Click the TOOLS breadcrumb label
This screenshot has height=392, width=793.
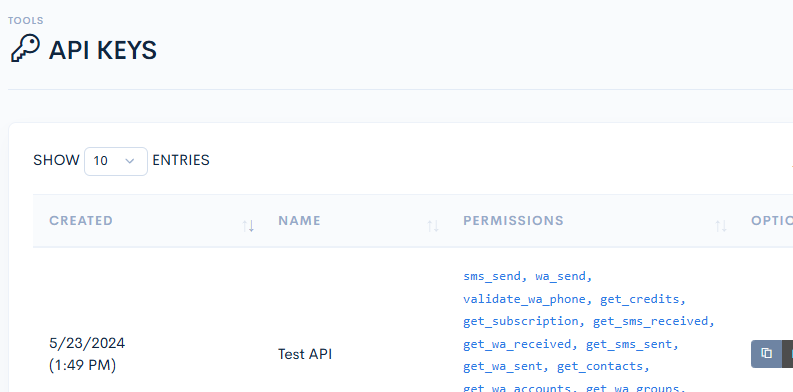click(x=26, y=21)
